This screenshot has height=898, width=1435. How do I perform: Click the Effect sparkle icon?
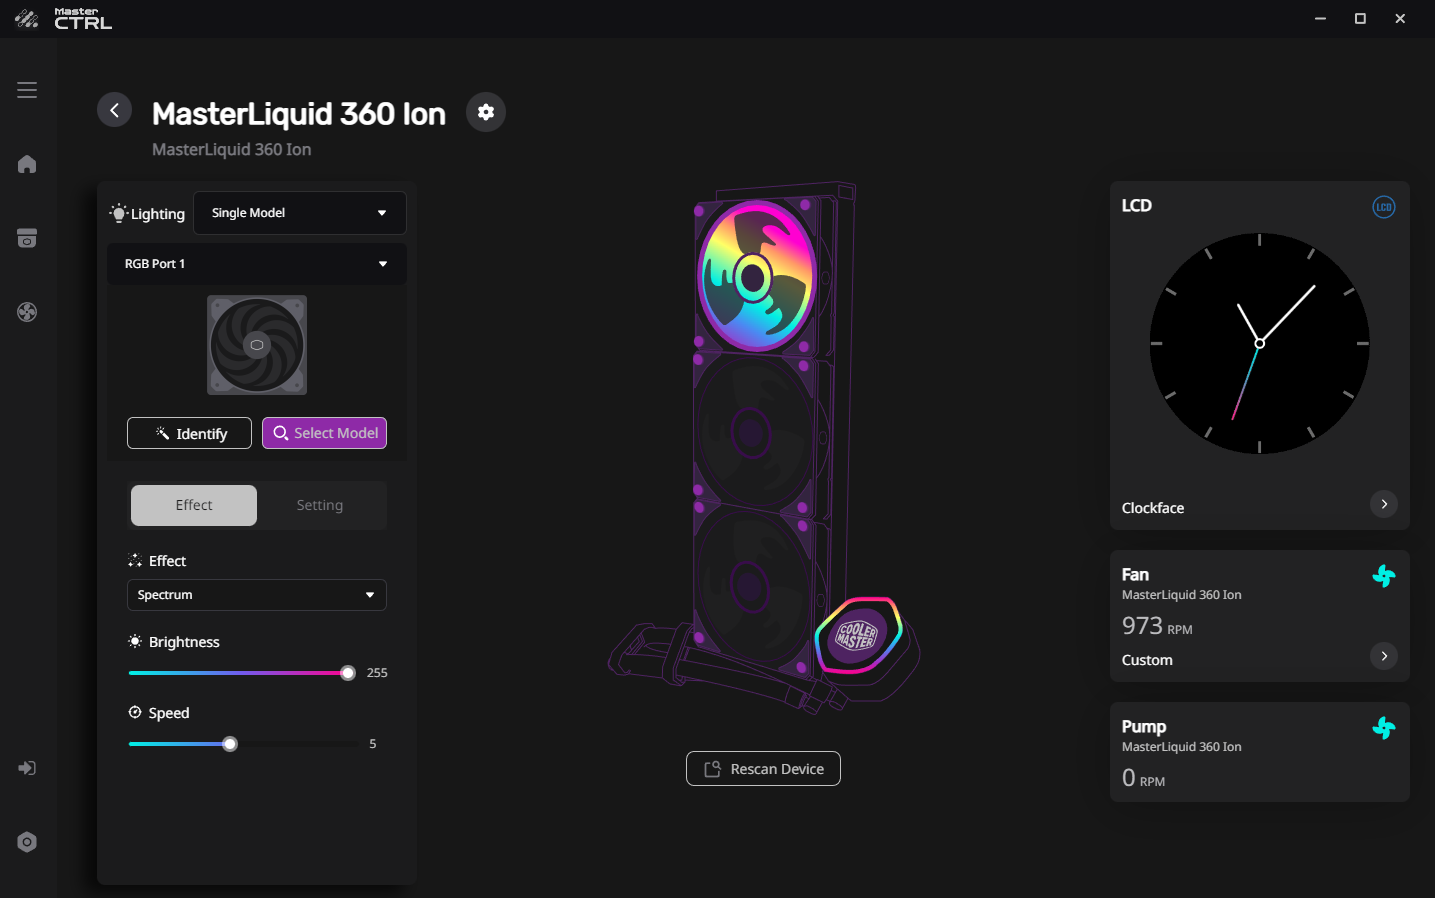[135, 560]
